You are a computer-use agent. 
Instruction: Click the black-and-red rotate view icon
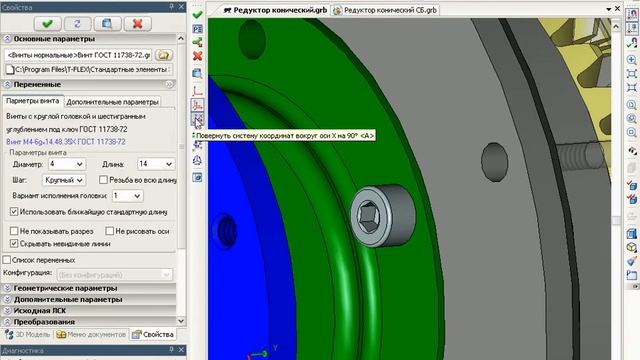click(632, 151)
